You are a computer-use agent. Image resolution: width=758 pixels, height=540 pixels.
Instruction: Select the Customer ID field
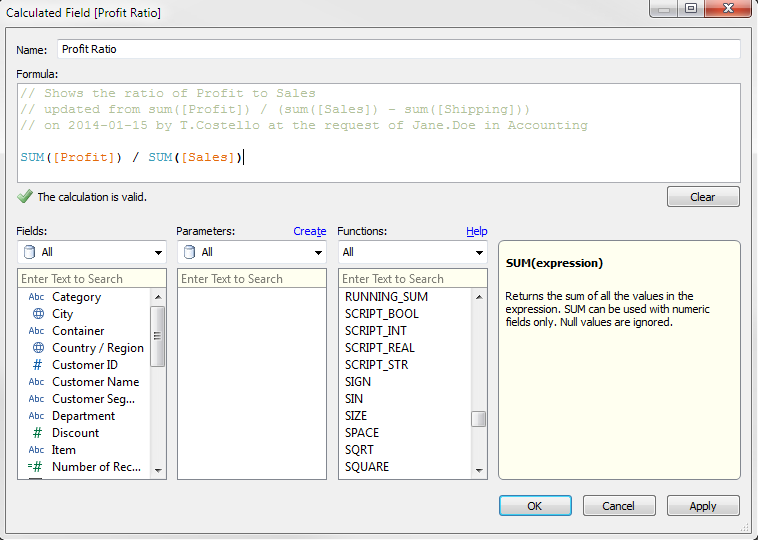(x=85, y=365)
